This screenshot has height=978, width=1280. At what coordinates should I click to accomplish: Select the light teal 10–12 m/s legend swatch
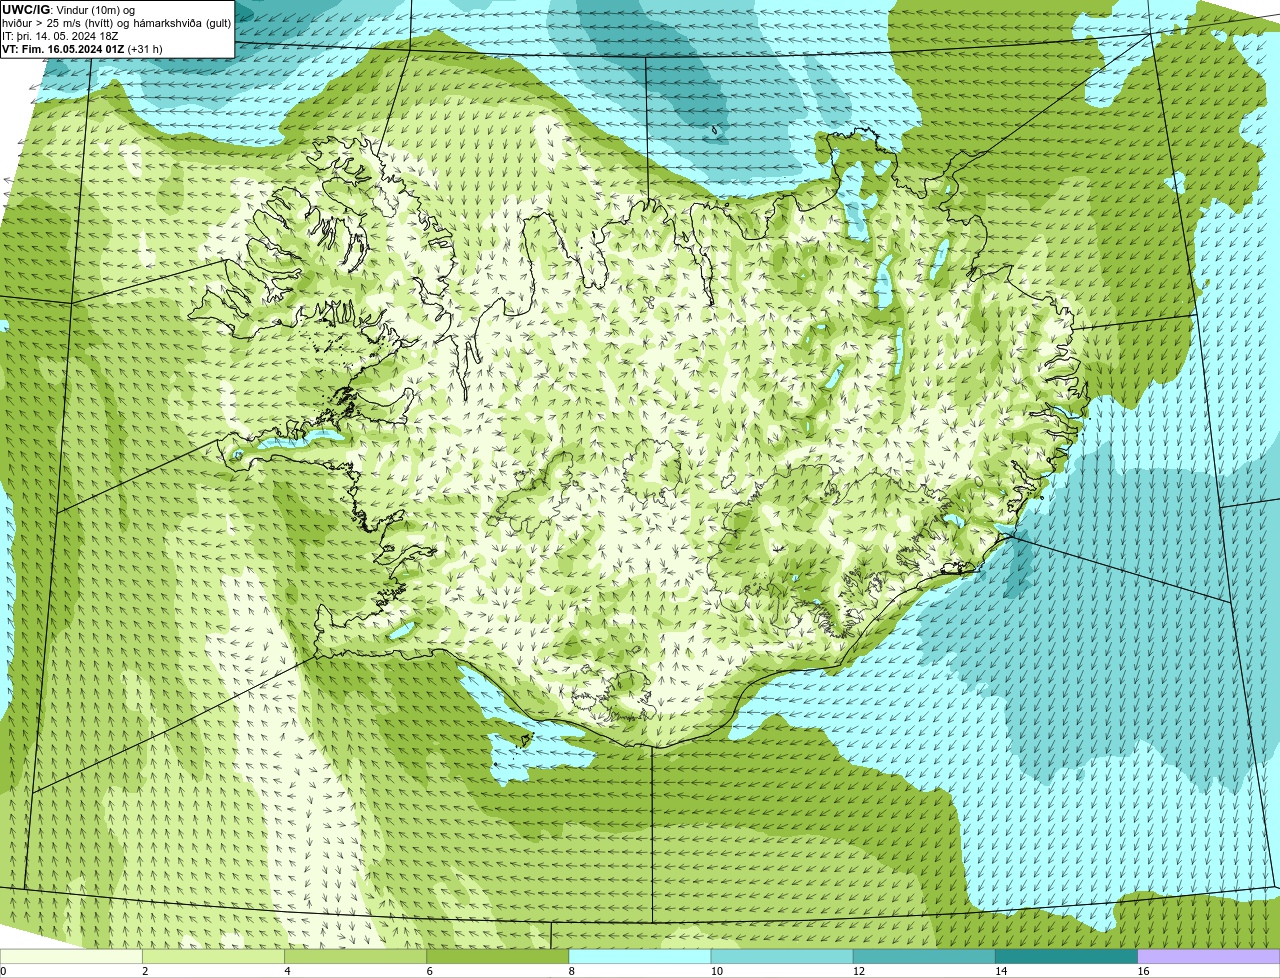click(x=781, y=956)
